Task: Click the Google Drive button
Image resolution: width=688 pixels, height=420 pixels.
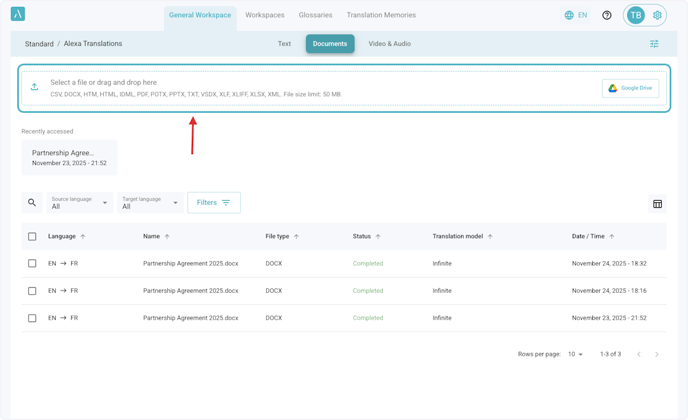Action: coord(630,88)
